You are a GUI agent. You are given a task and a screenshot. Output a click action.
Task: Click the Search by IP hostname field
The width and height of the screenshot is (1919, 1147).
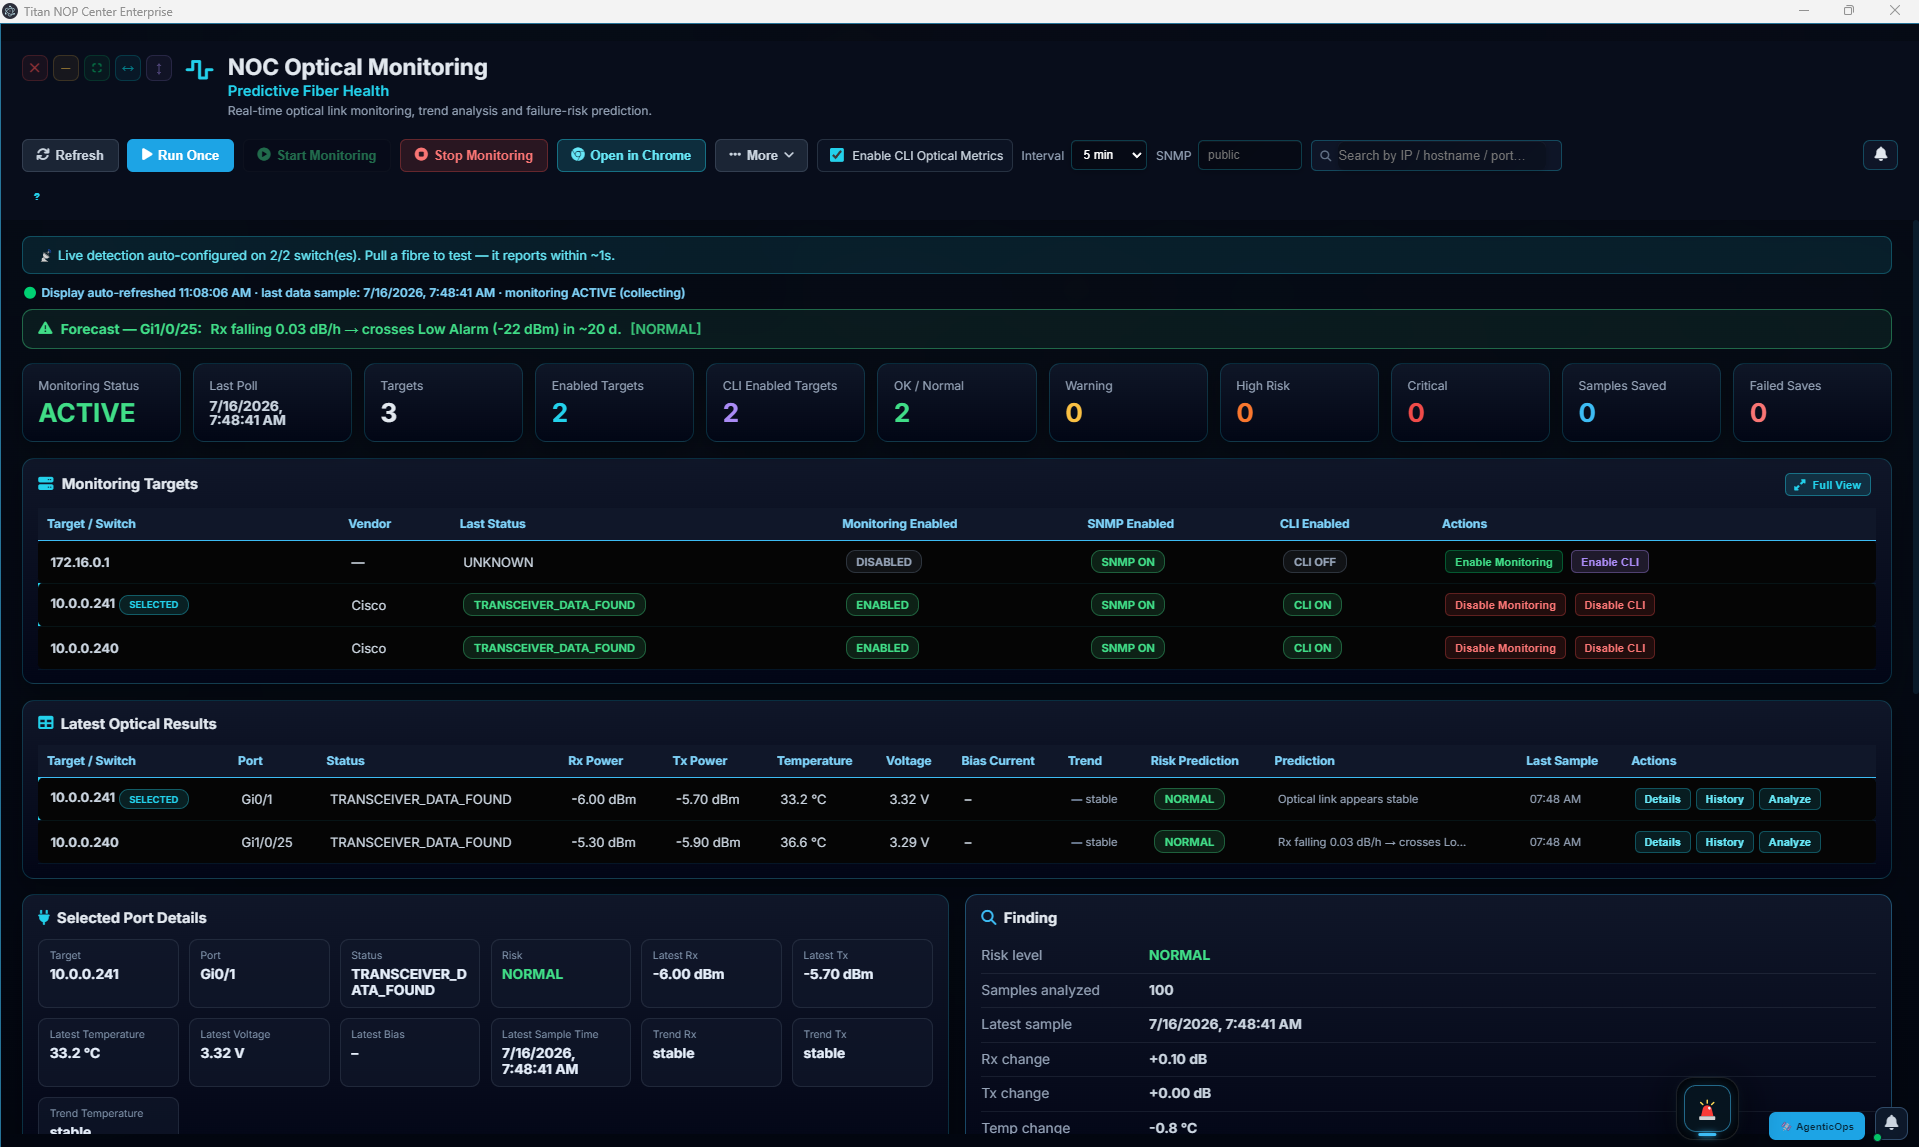(1436, 155)
